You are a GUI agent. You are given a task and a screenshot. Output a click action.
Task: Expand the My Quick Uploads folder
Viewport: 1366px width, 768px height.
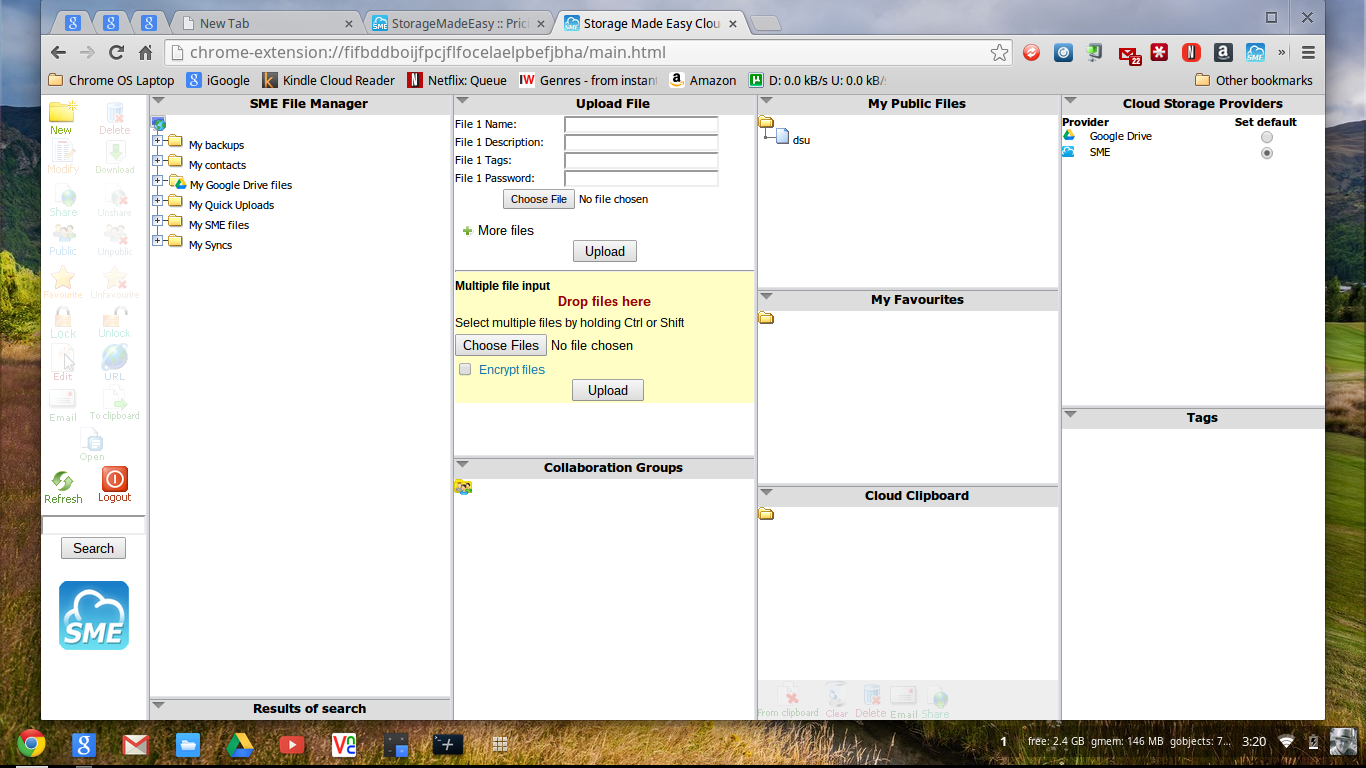click(x=158, y=200)
